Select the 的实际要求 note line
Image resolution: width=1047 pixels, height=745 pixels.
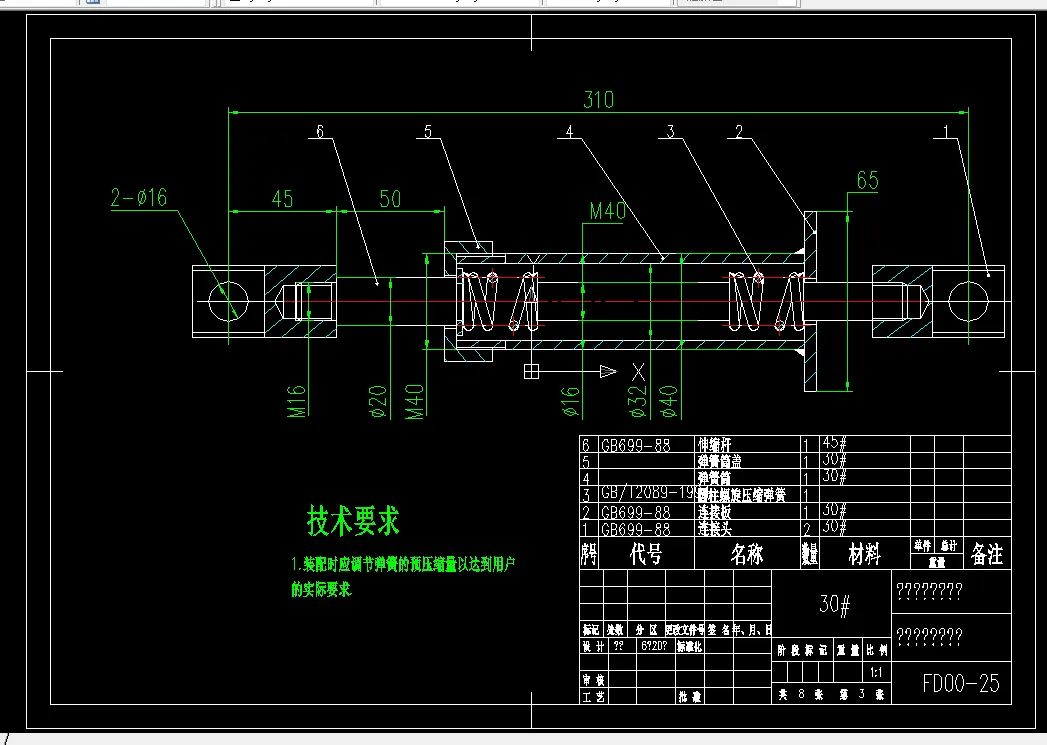pos(321,589)
